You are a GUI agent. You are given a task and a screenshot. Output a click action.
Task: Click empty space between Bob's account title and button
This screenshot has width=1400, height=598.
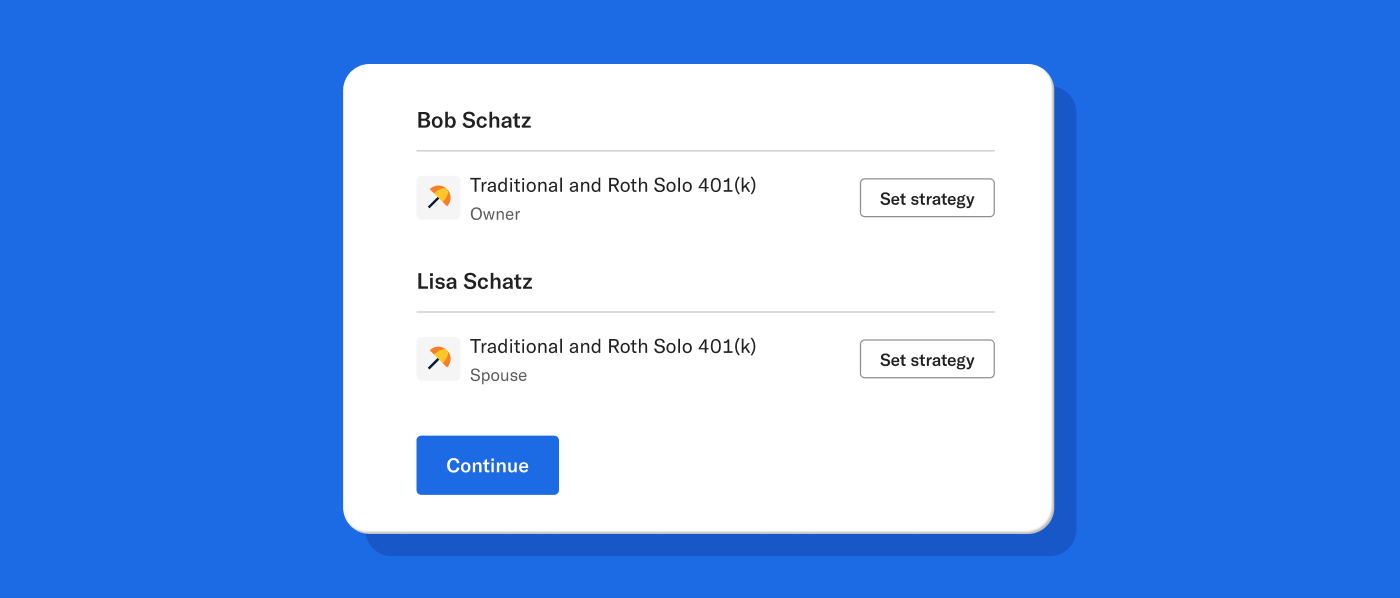pyautogui.click(x=808, y=198)
